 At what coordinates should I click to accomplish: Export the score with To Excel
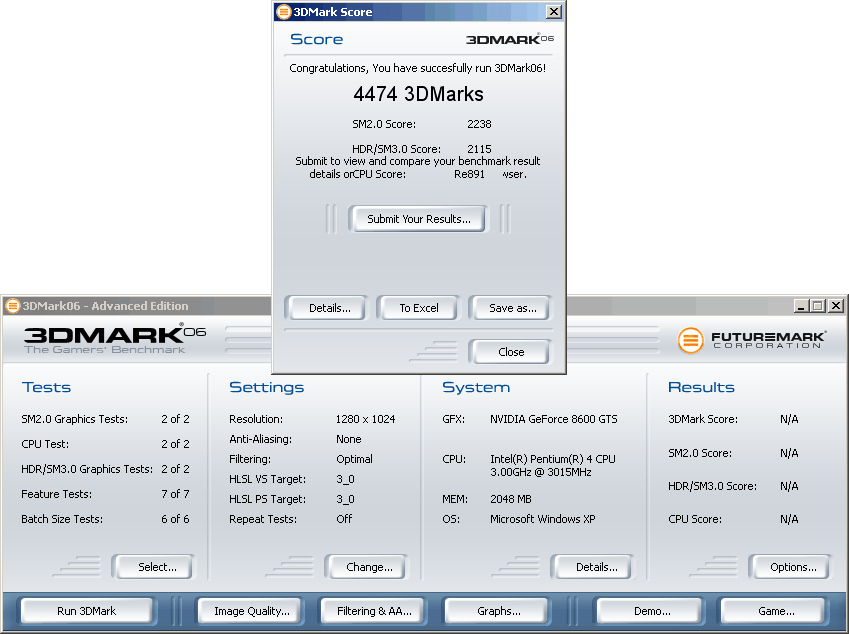click(x=418, y=308)
